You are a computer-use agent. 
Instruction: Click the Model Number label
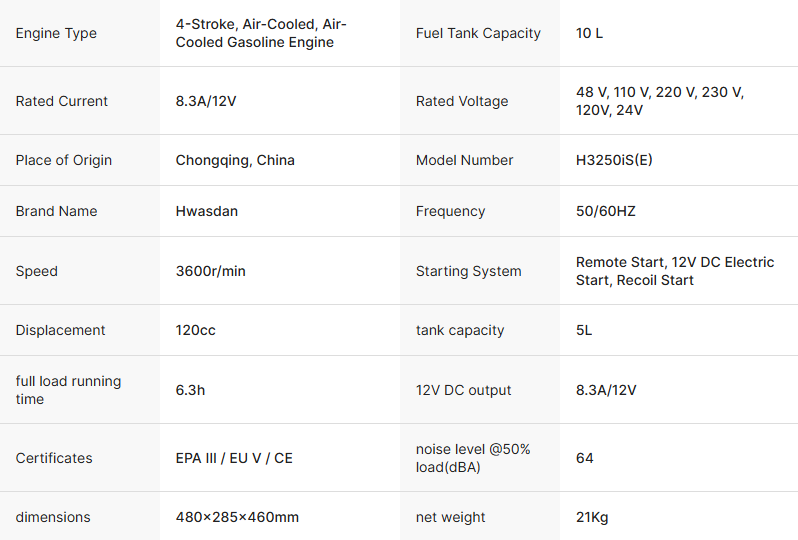464,160
